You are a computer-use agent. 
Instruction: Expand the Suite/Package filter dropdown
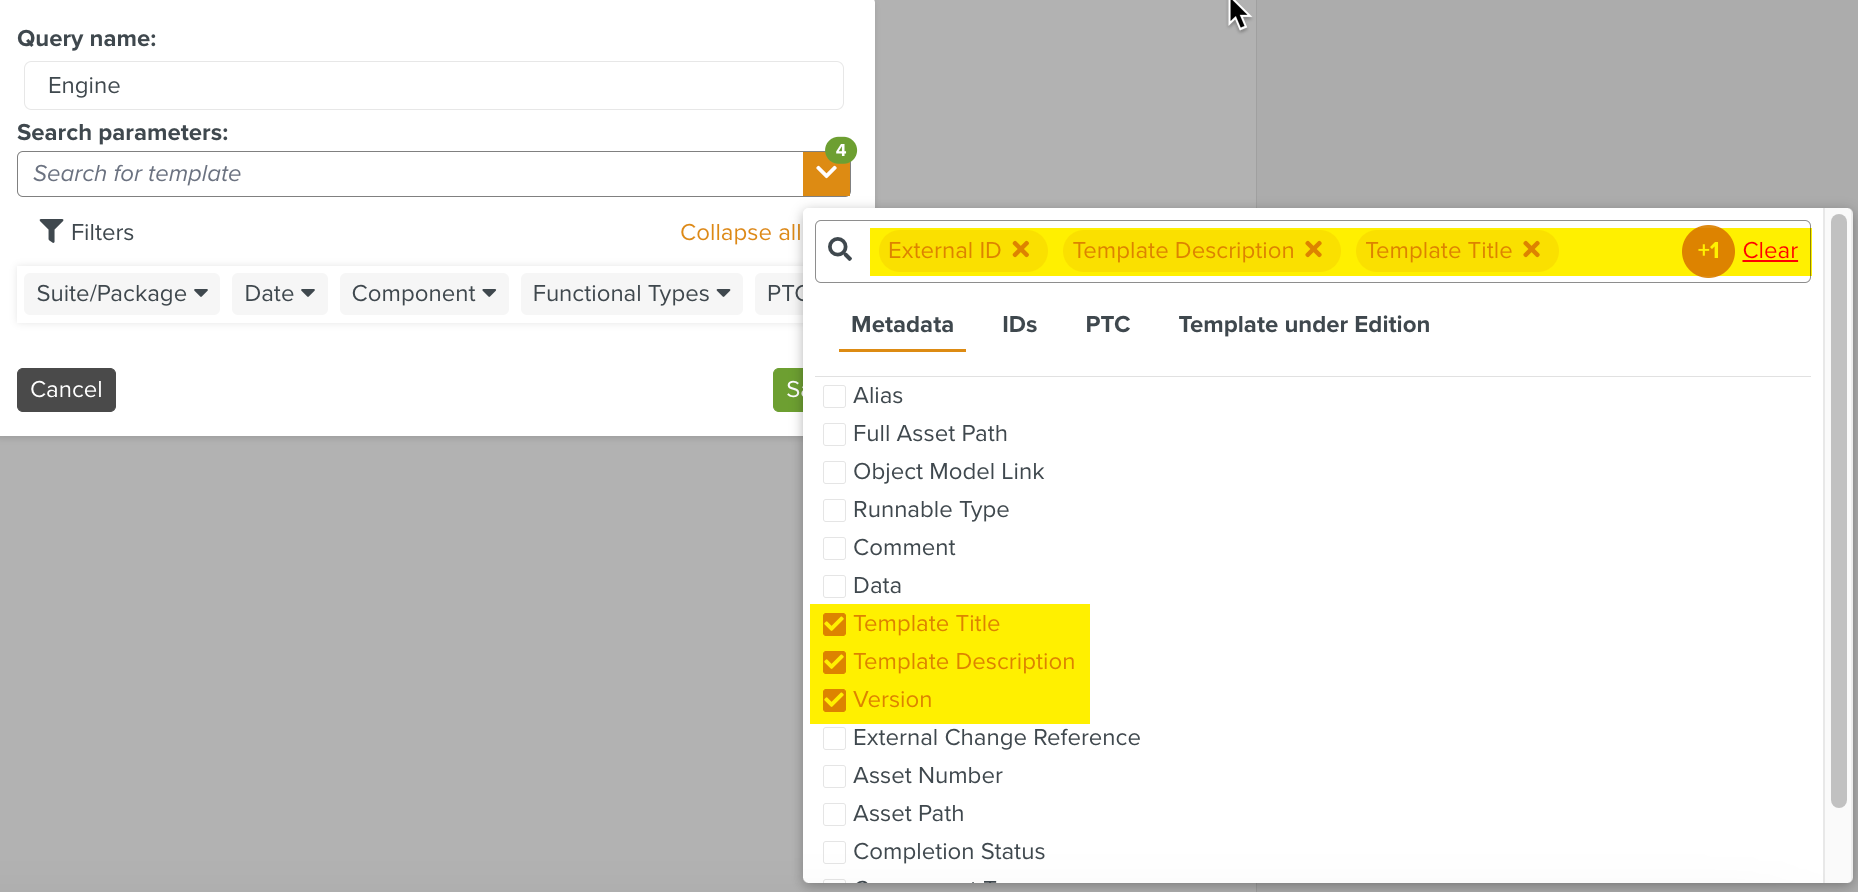coord(122,294)
